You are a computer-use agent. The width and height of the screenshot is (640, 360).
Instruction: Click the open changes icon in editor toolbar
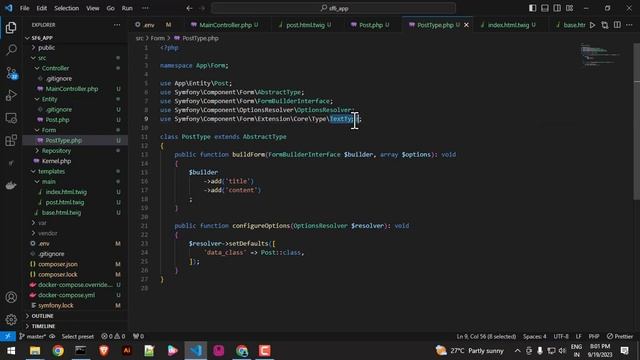(x=605, y=25)
